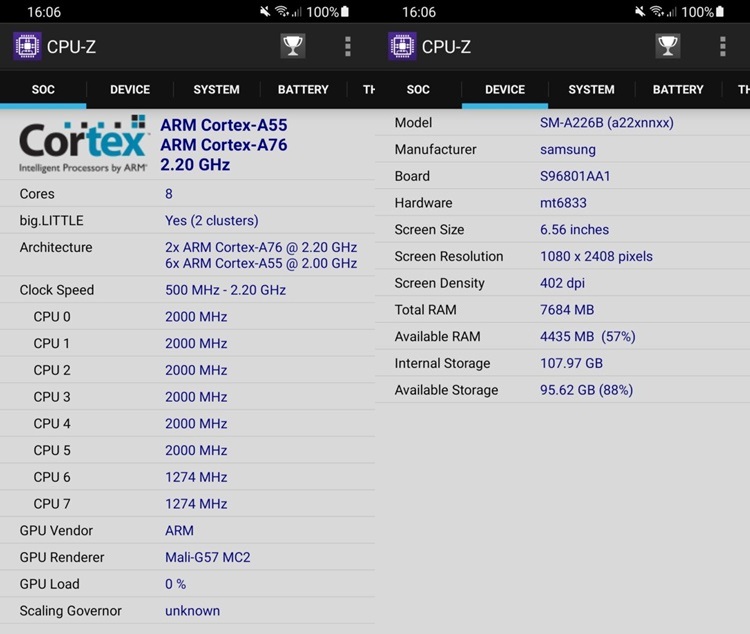
Task: Switch to SOC tab in right screen
Action: pos(418,89)
